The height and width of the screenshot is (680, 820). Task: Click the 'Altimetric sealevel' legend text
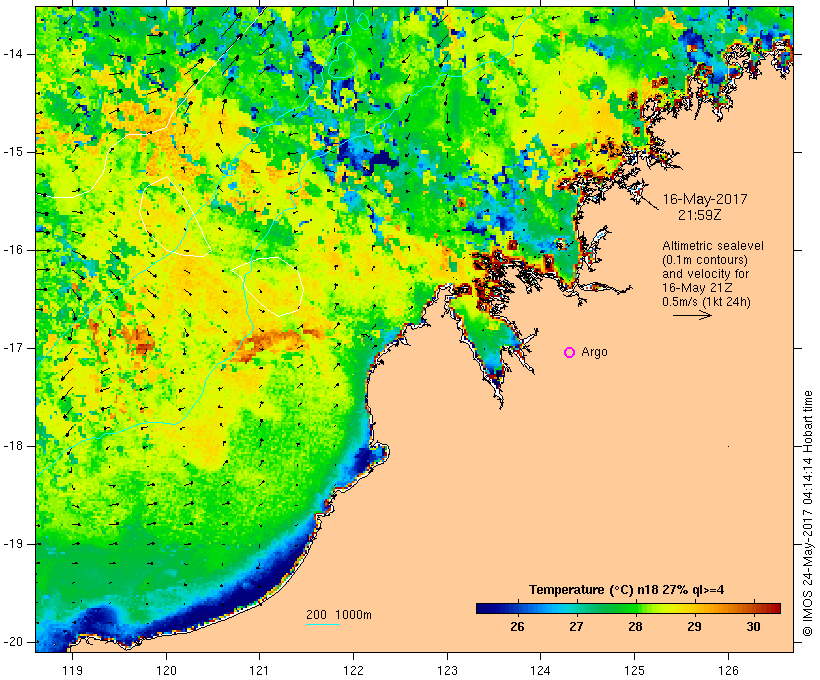click(713, 246)
